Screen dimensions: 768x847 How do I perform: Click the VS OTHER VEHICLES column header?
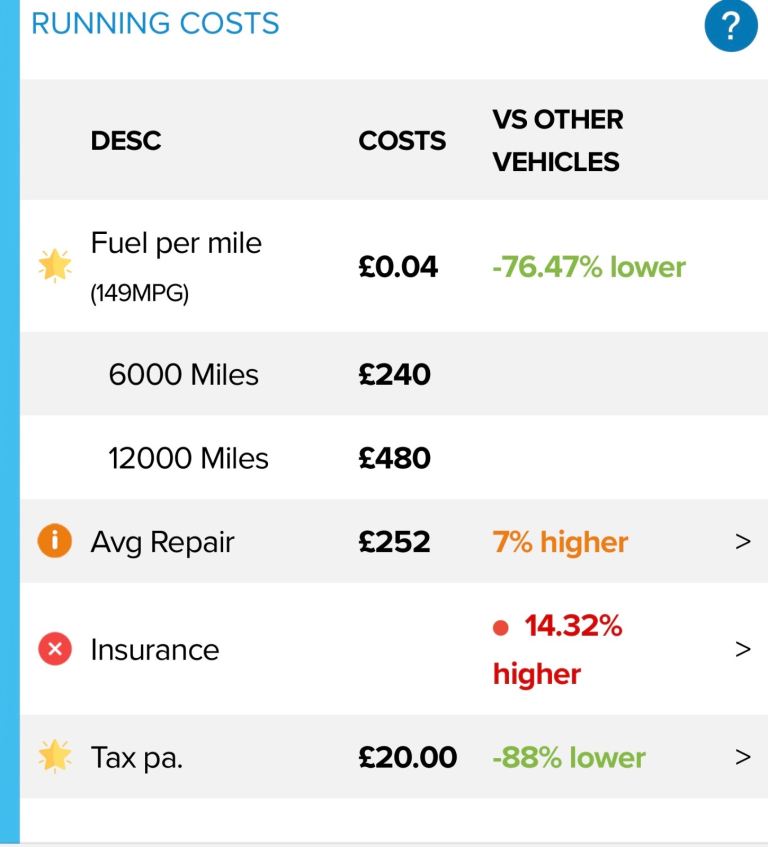click(x=557, y=140)
